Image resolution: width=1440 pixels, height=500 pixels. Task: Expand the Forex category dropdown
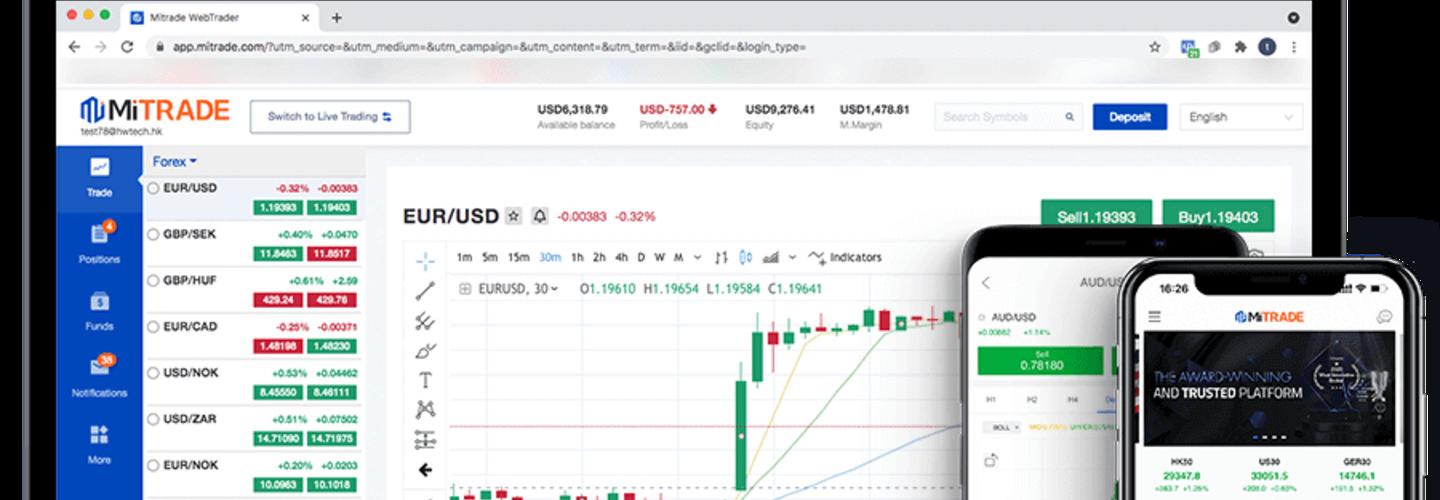[175, 161]
